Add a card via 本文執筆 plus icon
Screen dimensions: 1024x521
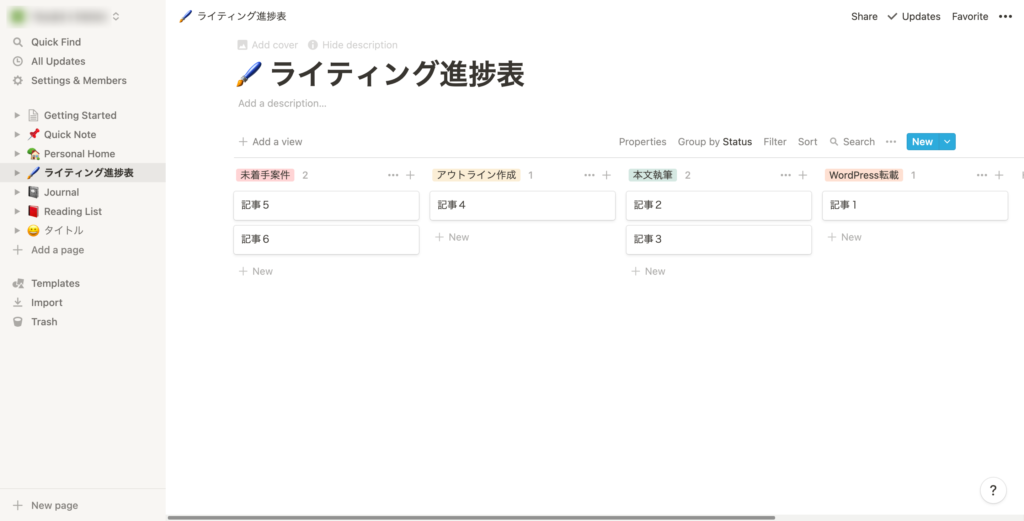pos(803,175)
